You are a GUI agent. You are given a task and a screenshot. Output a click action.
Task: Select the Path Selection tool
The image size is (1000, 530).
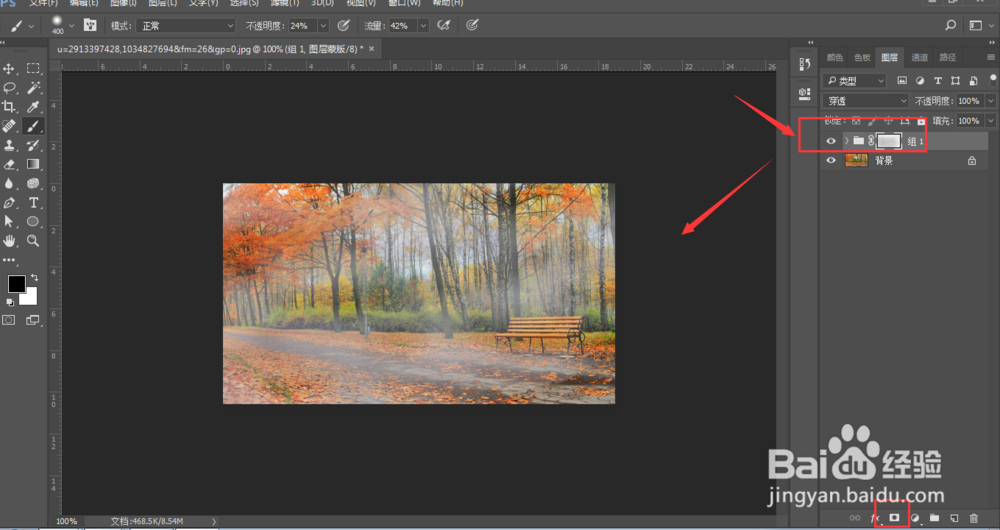pos(9,221)
